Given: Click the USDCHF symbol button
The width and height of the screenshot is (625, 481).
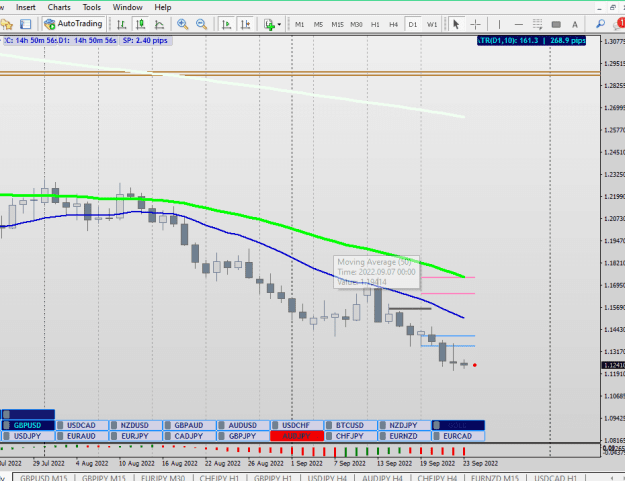Looking at the screenshot, I should point(297,425).
